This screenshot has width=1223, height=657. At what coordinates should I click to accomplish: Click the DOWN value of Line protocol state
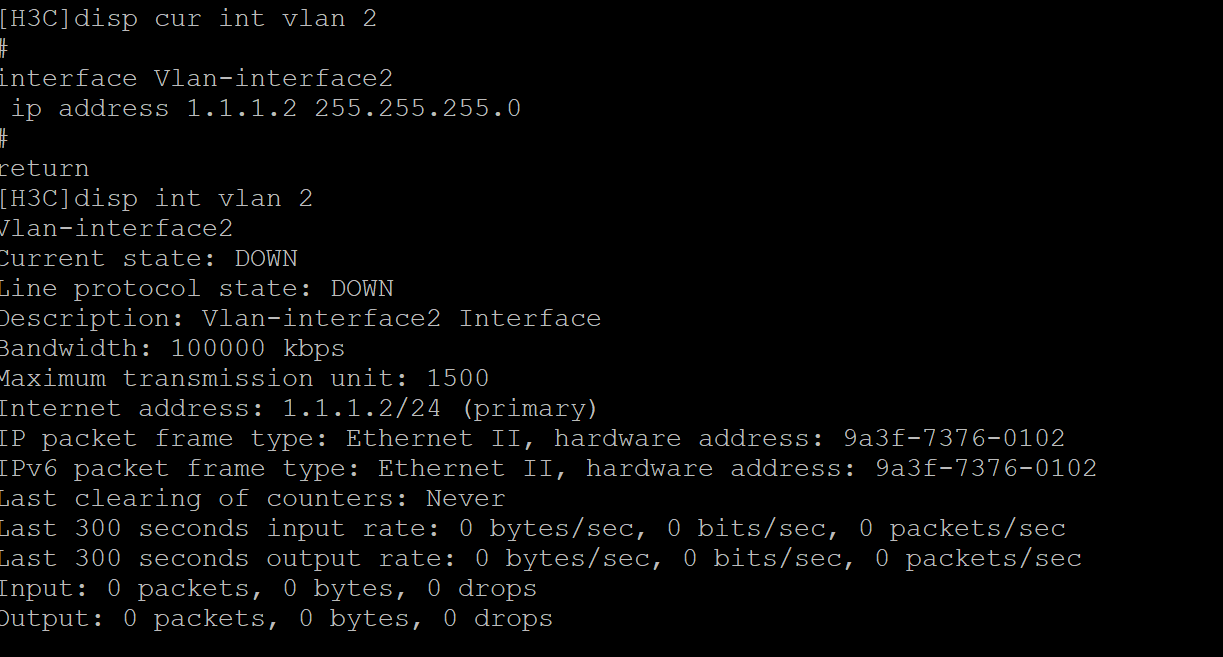(x=362, y=288)
